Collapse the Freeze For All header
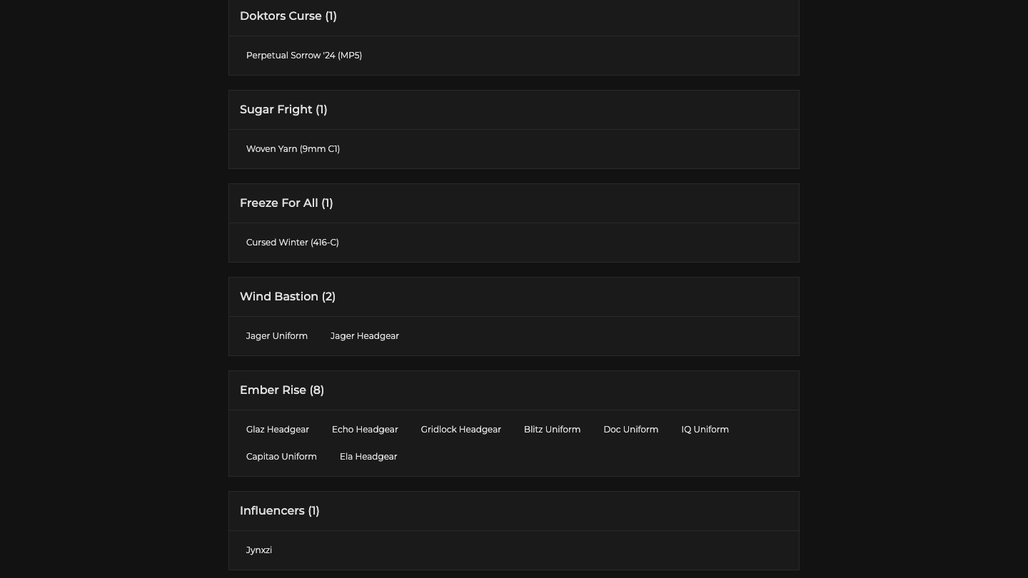Viewport: 1028px width, 578px height. tap(513, 204)
